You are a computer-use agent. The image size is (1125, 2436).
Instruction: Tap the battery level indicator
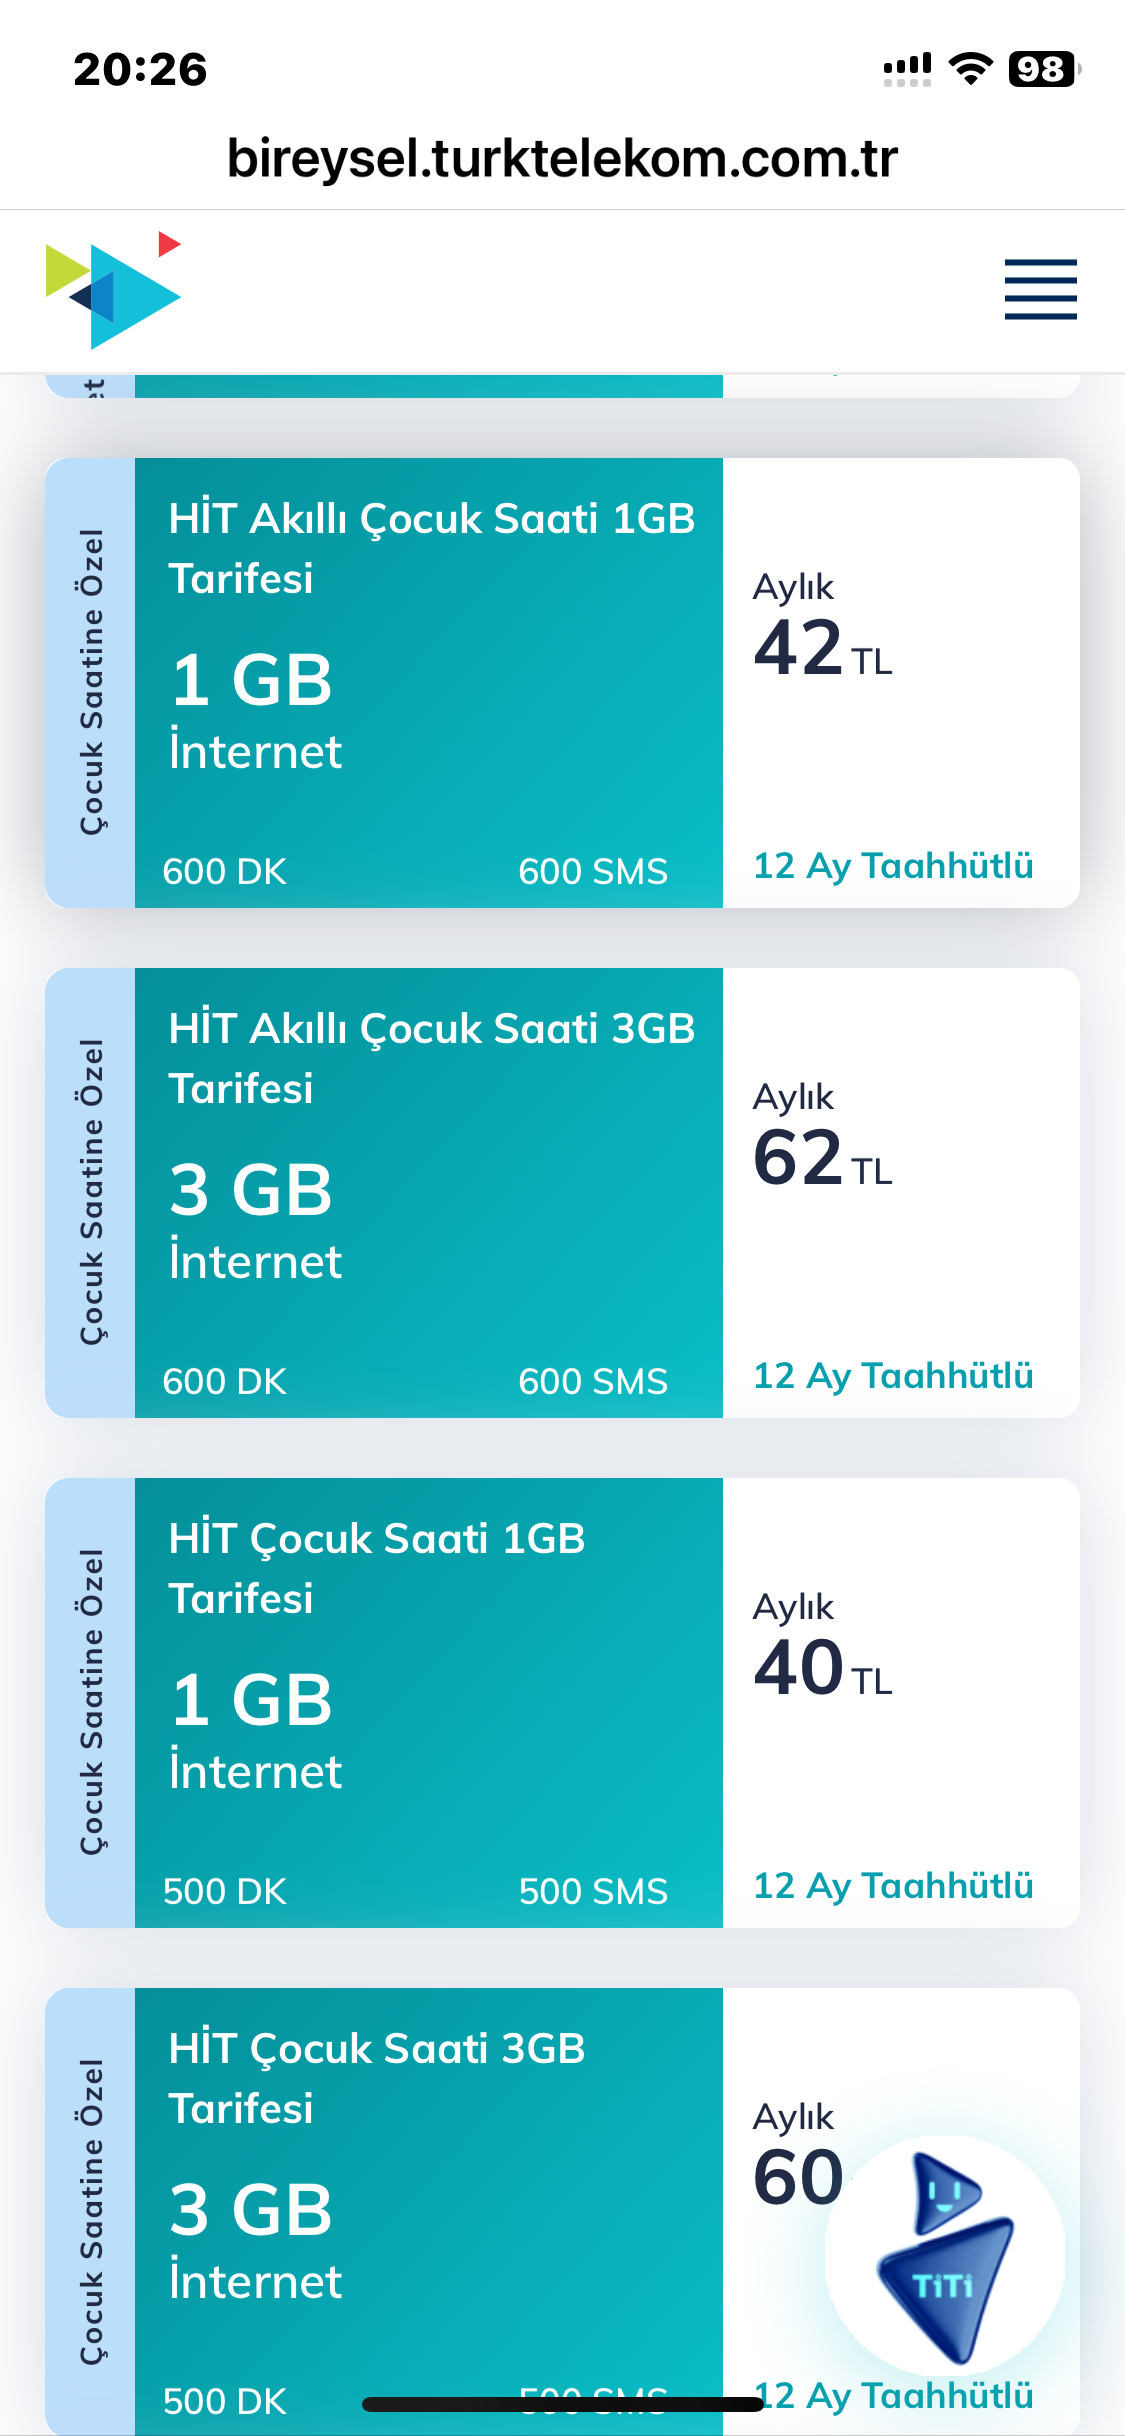point(1044,69)
